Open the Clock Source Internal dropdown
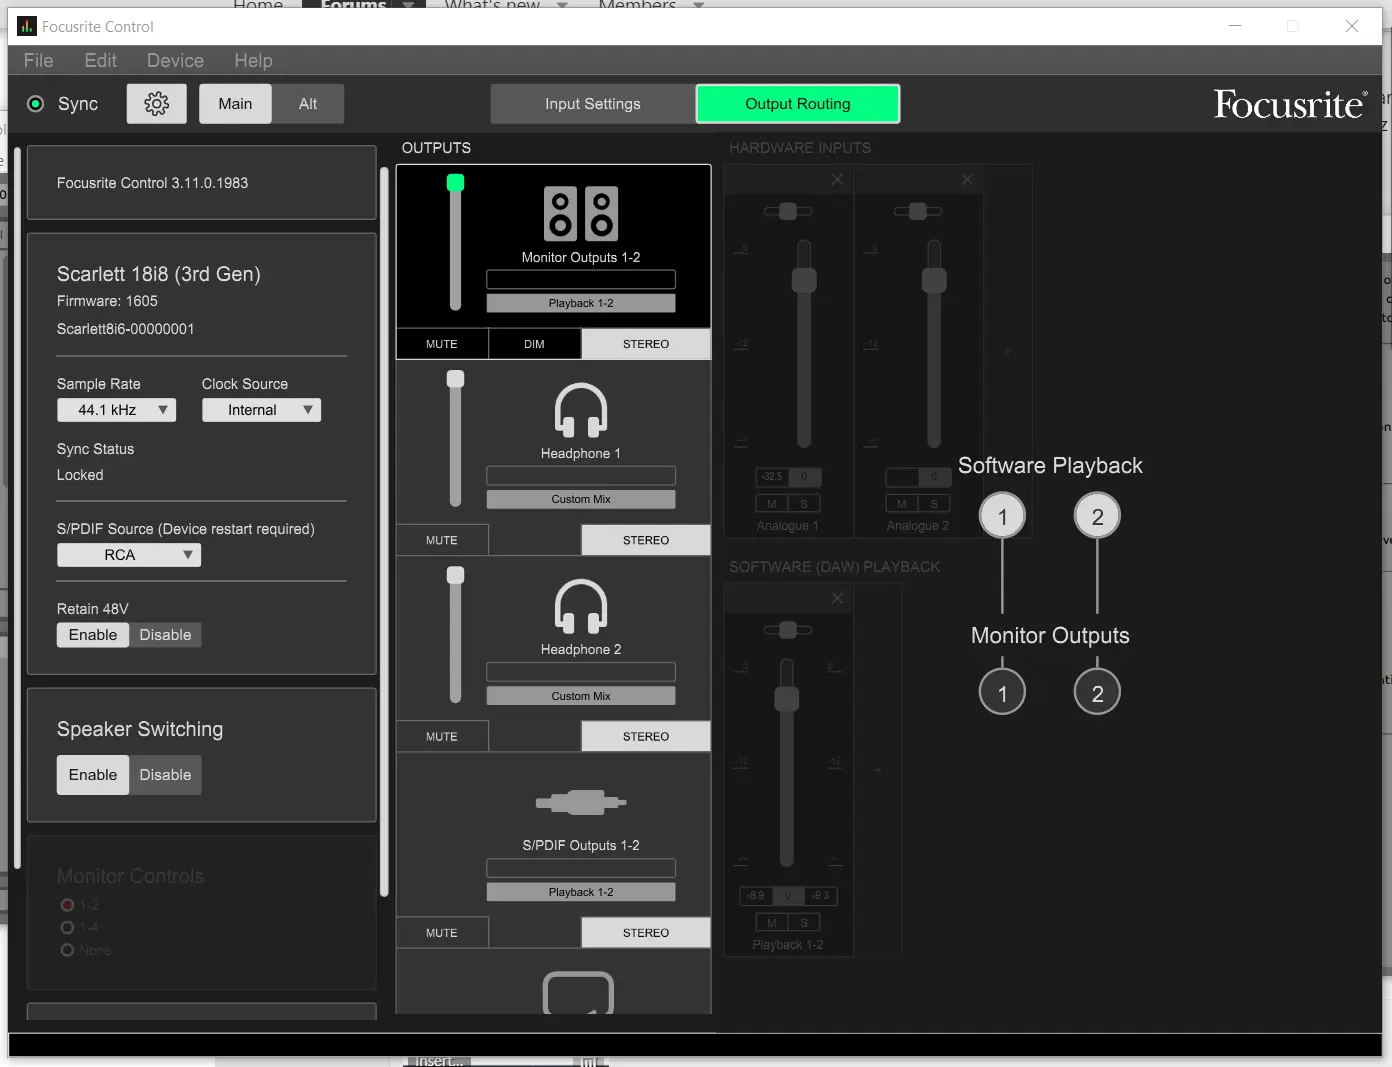 point(261,410)
